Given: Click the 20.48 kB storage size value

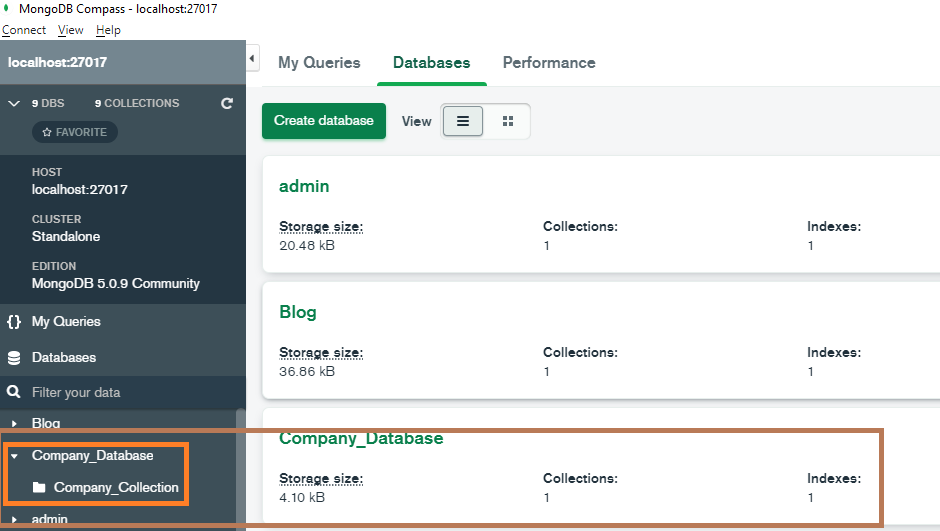Looking at the screenshot, I should (307, 246).
